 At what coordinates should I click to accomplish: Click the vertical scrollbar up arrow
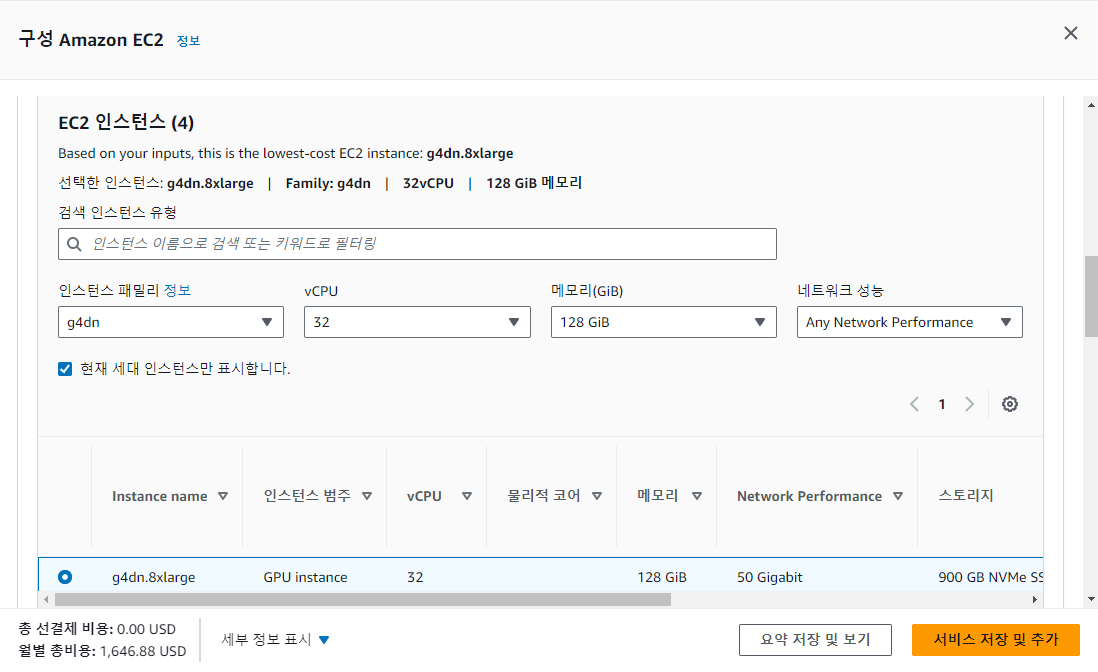click(1091, 105)
